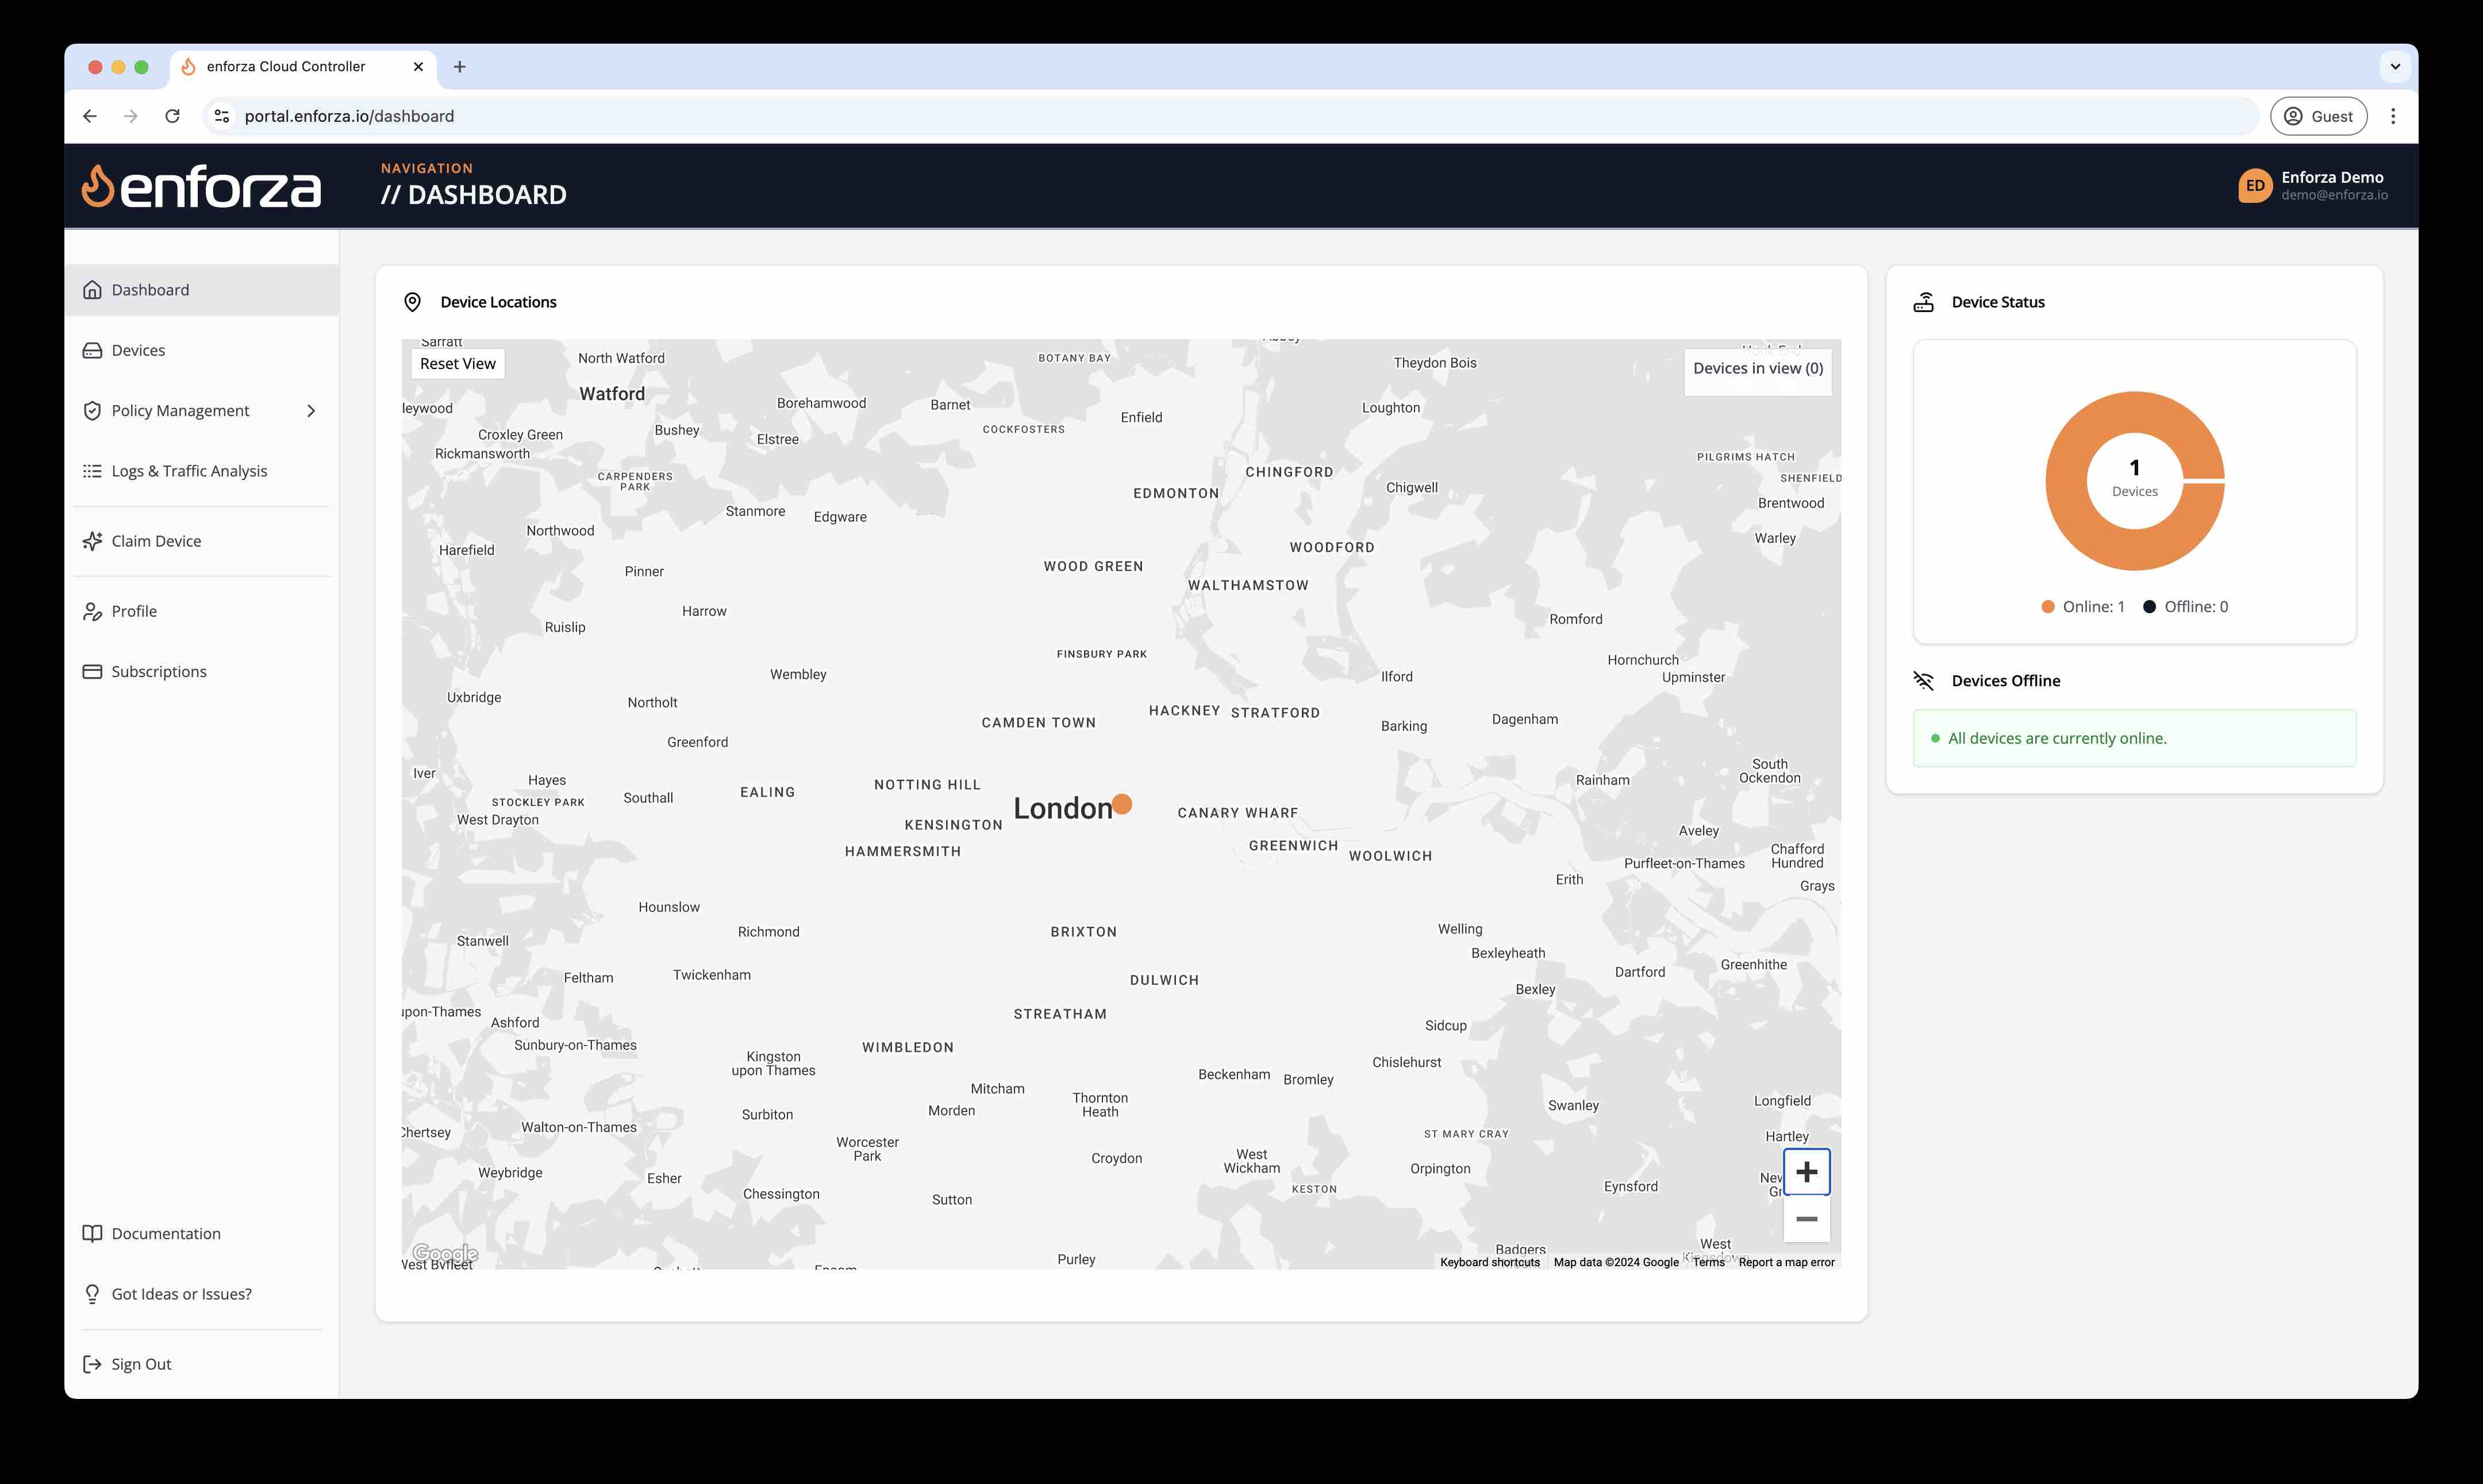The height and width of the screenshot is (1484, 2483).
Task: Zoom in on the map with plus button
Action: tap(1806, 1172)
